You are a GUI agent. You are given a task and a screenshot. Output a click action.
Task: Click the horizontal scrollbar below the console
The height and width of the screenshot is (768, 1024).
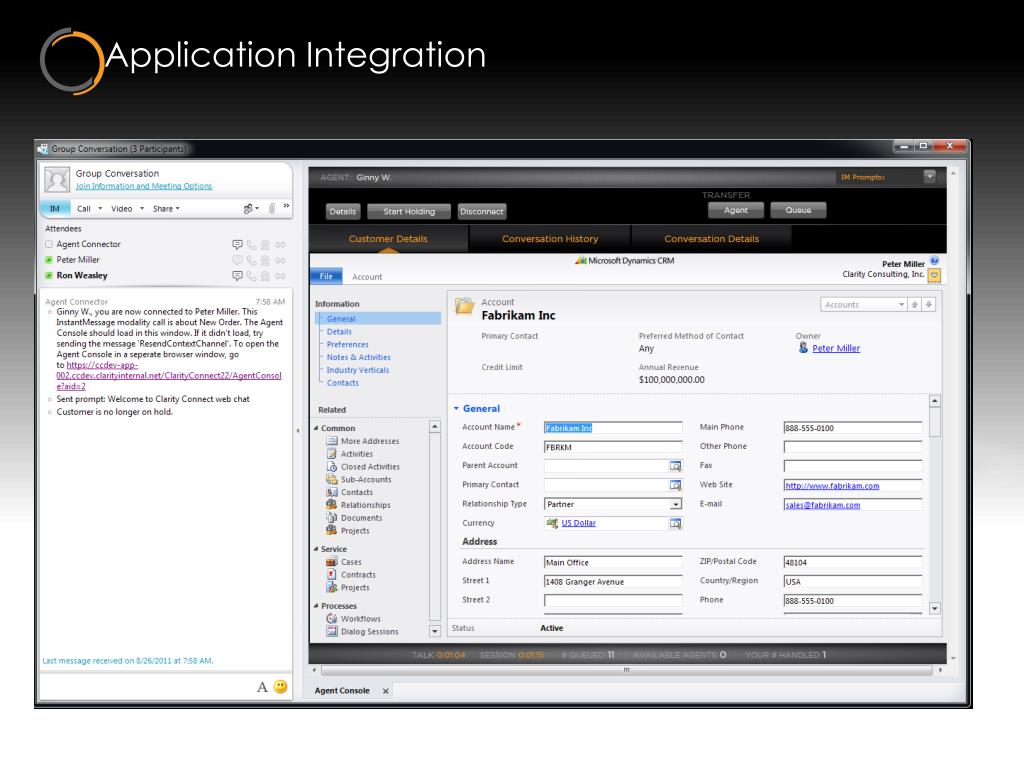pos(626,670)
